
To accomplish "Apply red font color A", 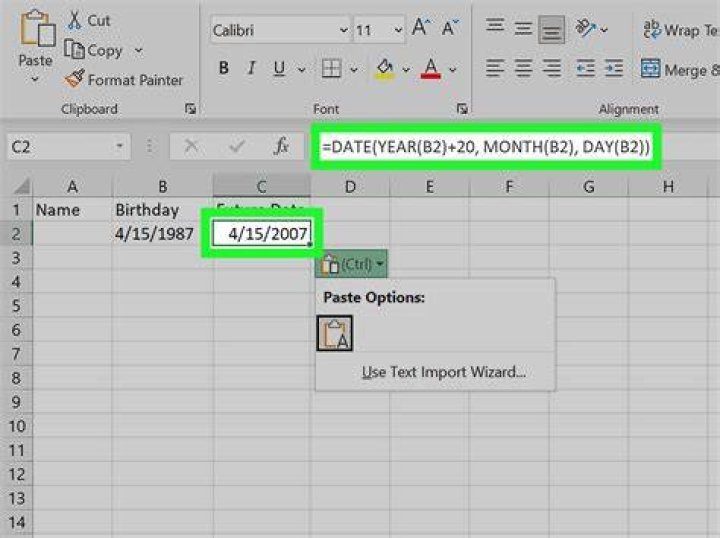I will 431,69.
